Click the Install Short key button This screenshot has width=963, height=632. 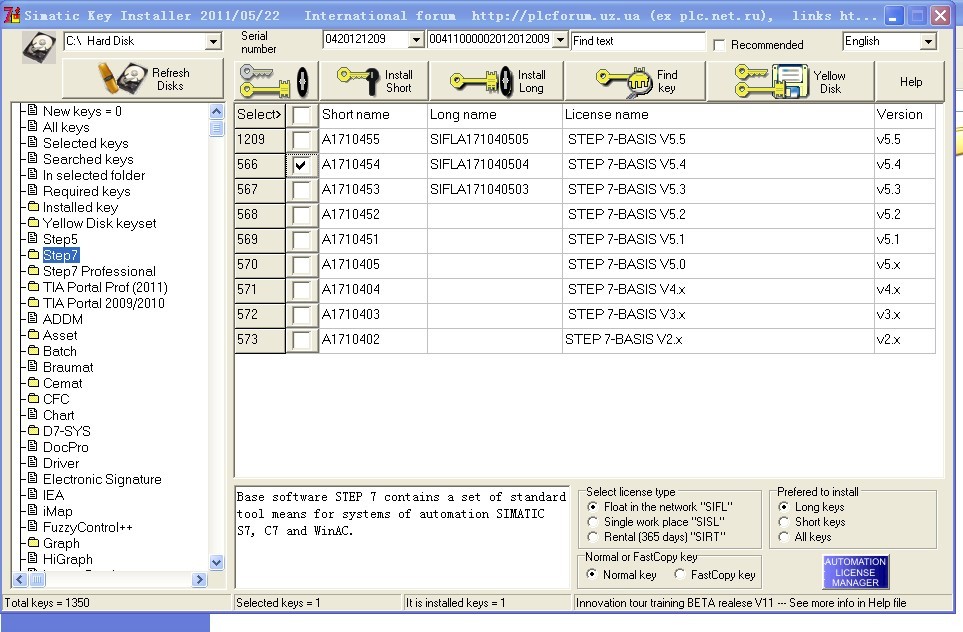tap(374, 81)
